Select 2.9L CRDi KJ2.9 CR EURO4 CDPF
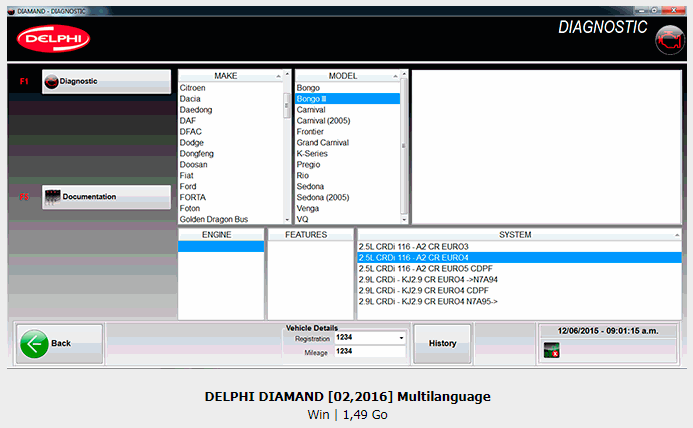The width and height of the screenshot is (693, 428). (519, 290)
